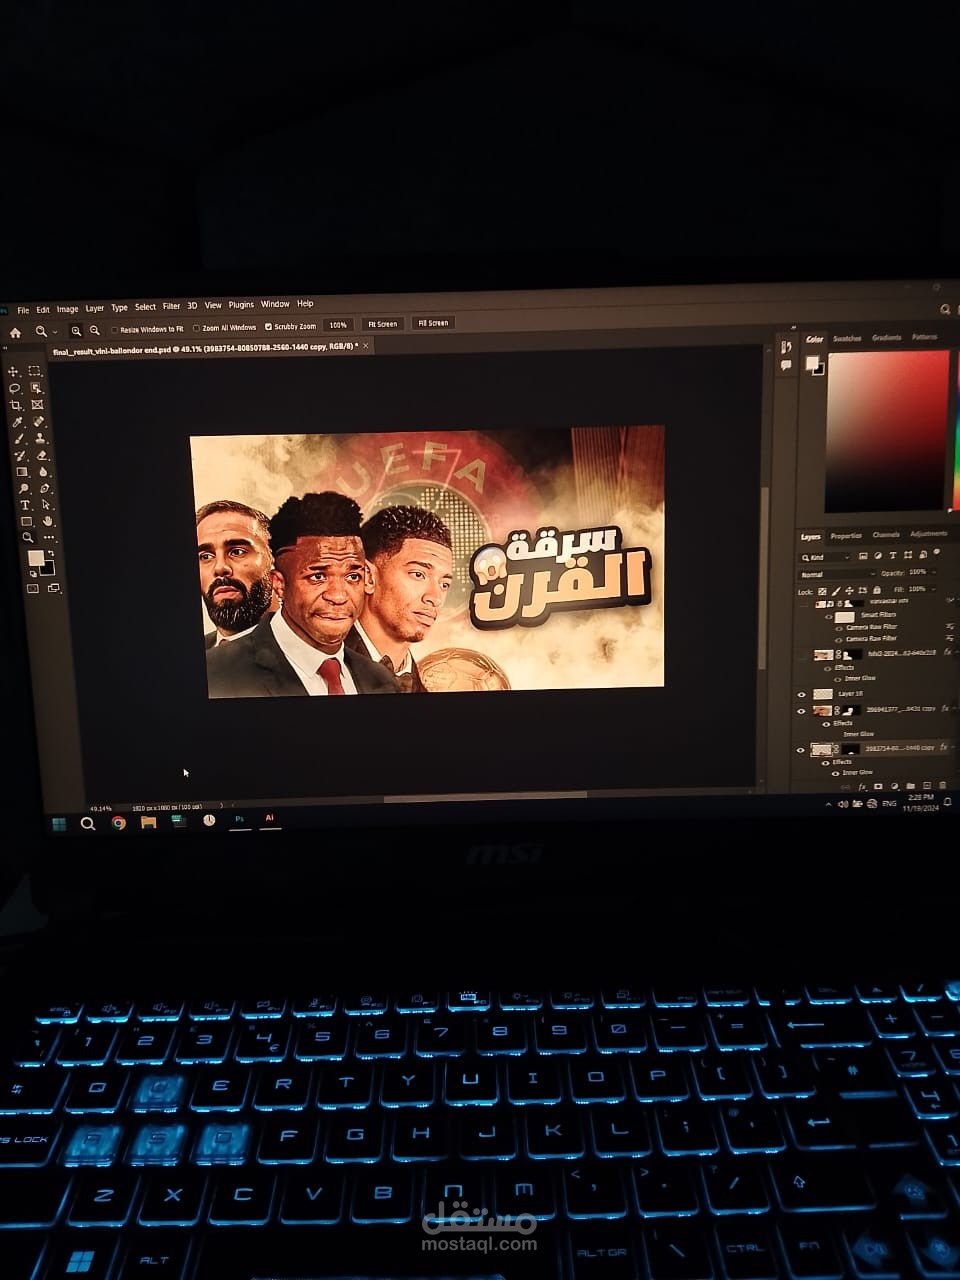Select the Rectangle shape tool
Image resolution: width=960 pixels, height=1280 pixels.
[x=26, y=522]
